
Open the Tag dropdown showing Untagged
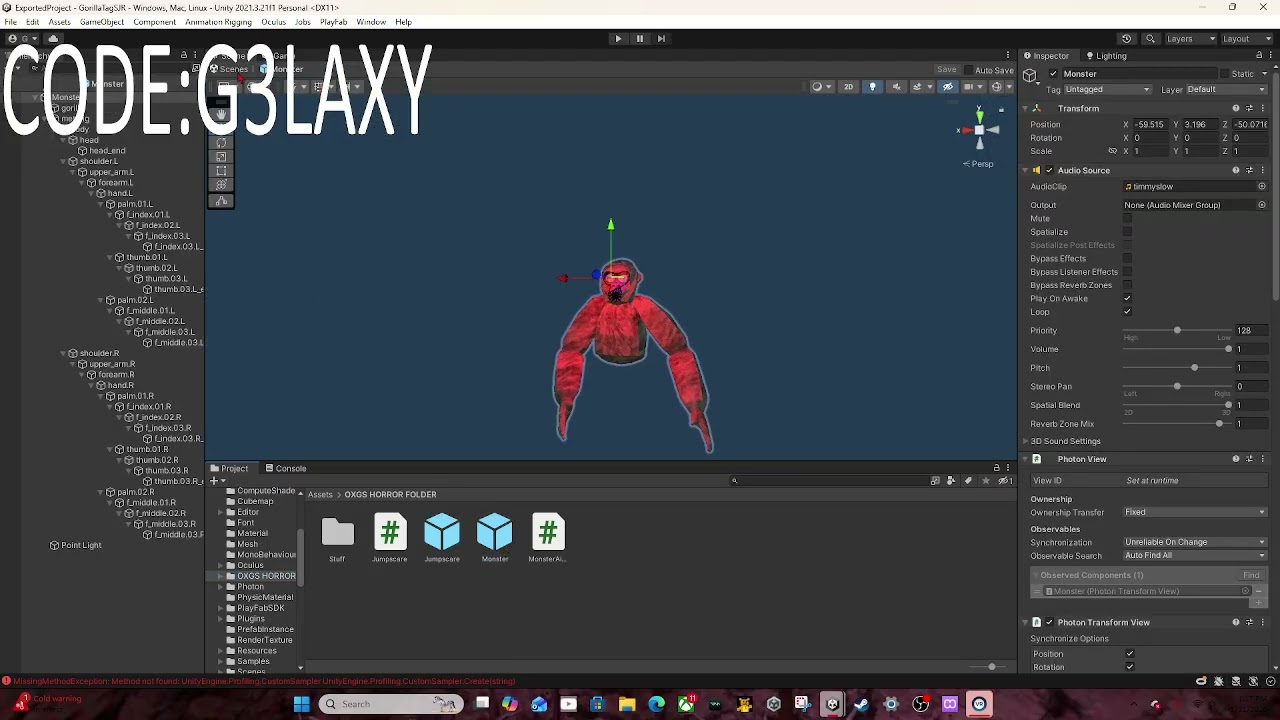point(1108,90)
